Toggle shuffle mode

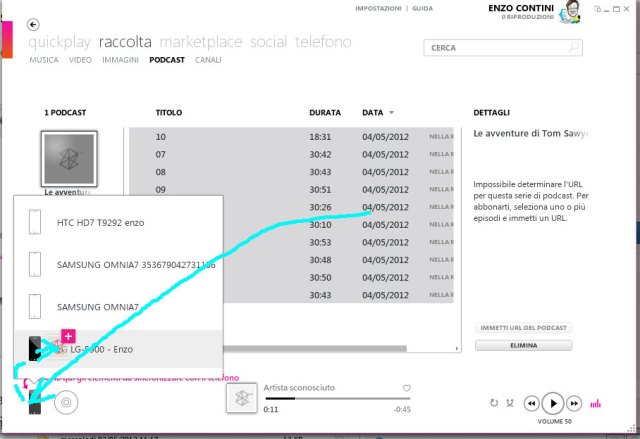pos(511,403)
